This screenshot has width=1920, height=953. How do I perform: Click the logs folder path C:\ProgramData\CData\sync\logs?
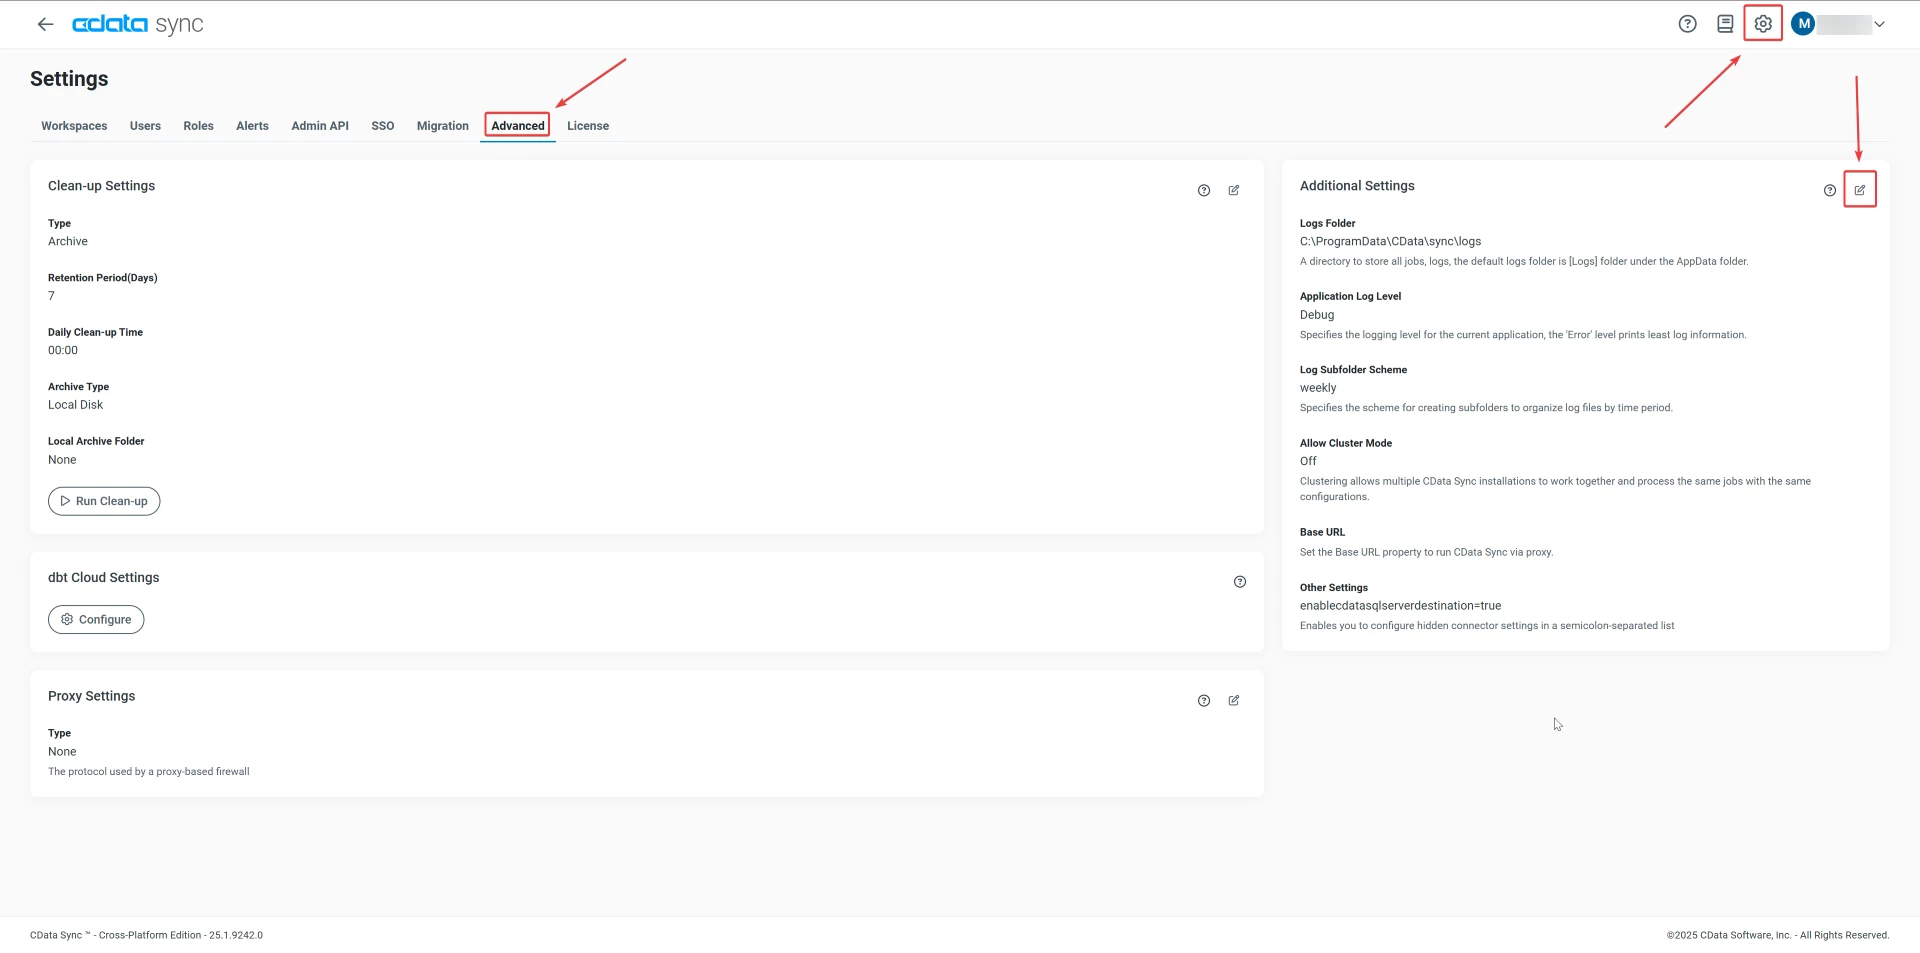click(1390, 242)
